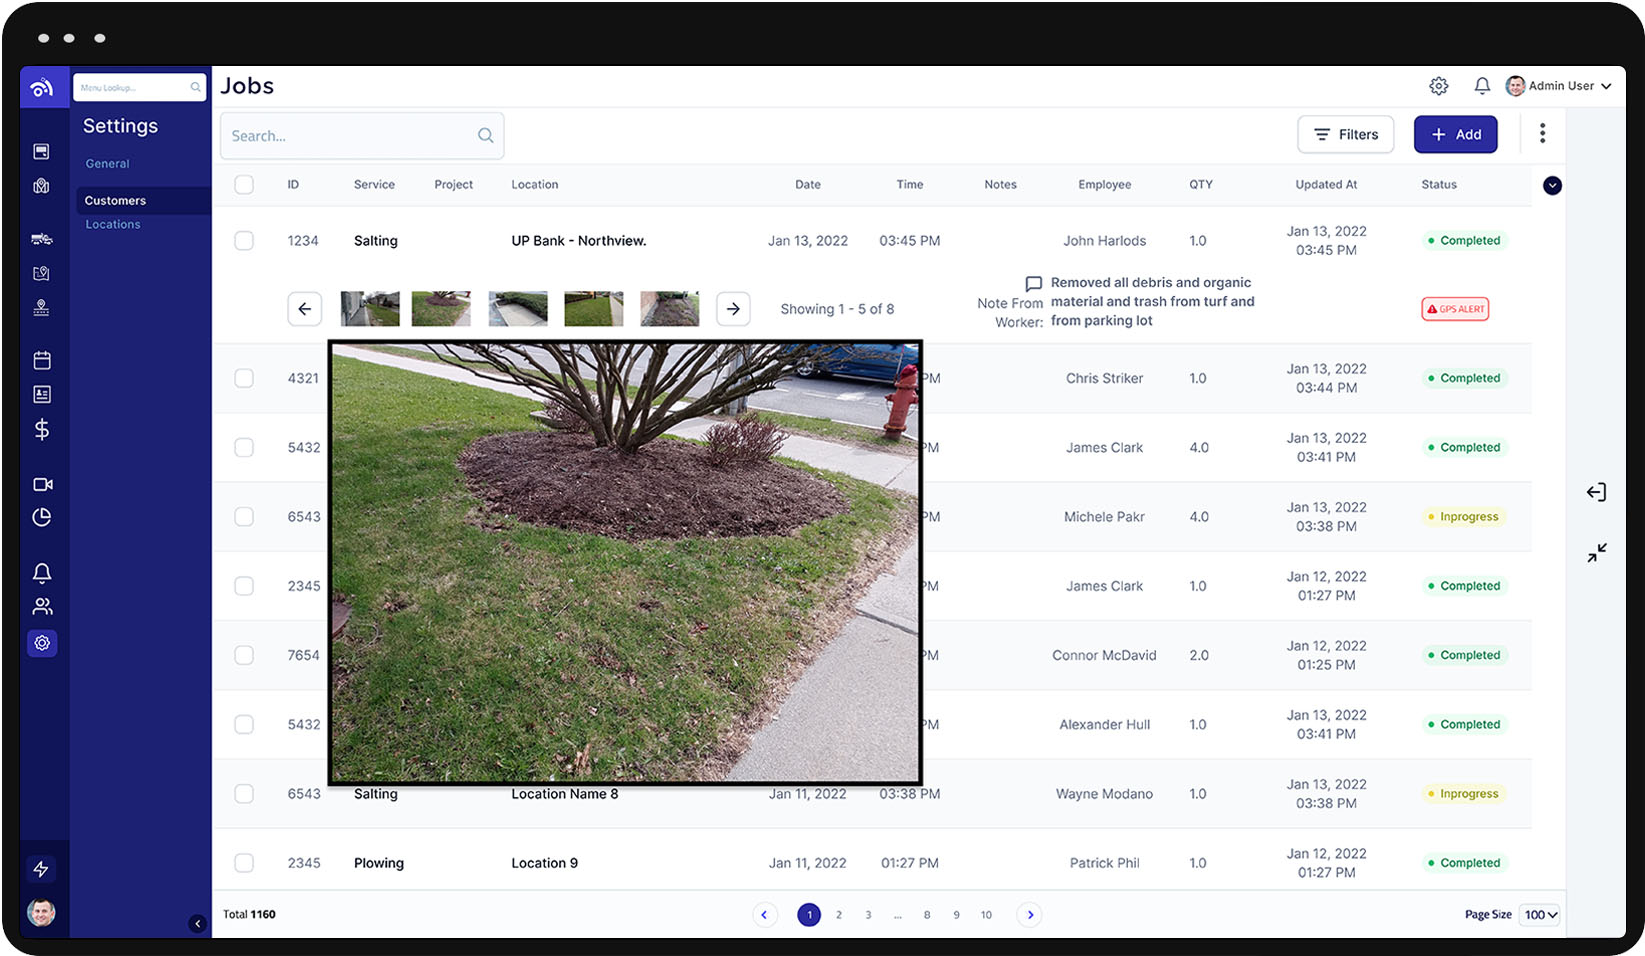Select the checkbox for the 4.0 QTY James Clark row
Viewport: 1645px width, 956px height.
click(244, 447)
